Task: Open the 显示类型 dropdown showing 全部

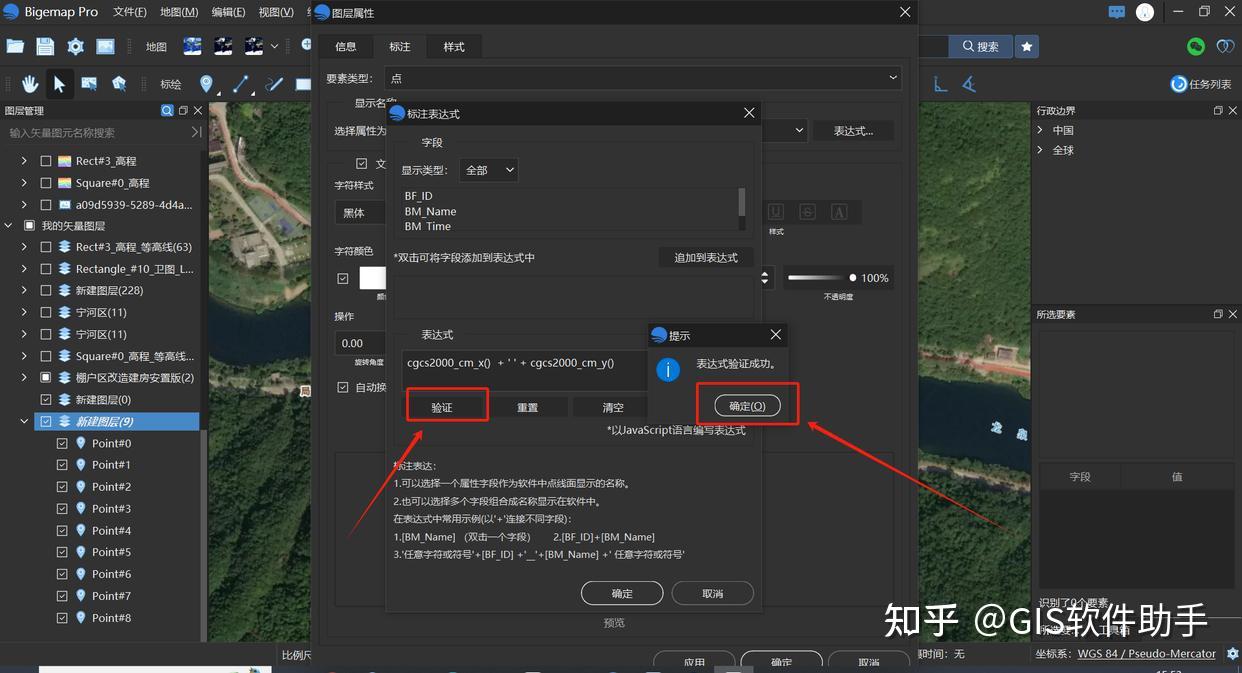Action: tap(488, 170)
